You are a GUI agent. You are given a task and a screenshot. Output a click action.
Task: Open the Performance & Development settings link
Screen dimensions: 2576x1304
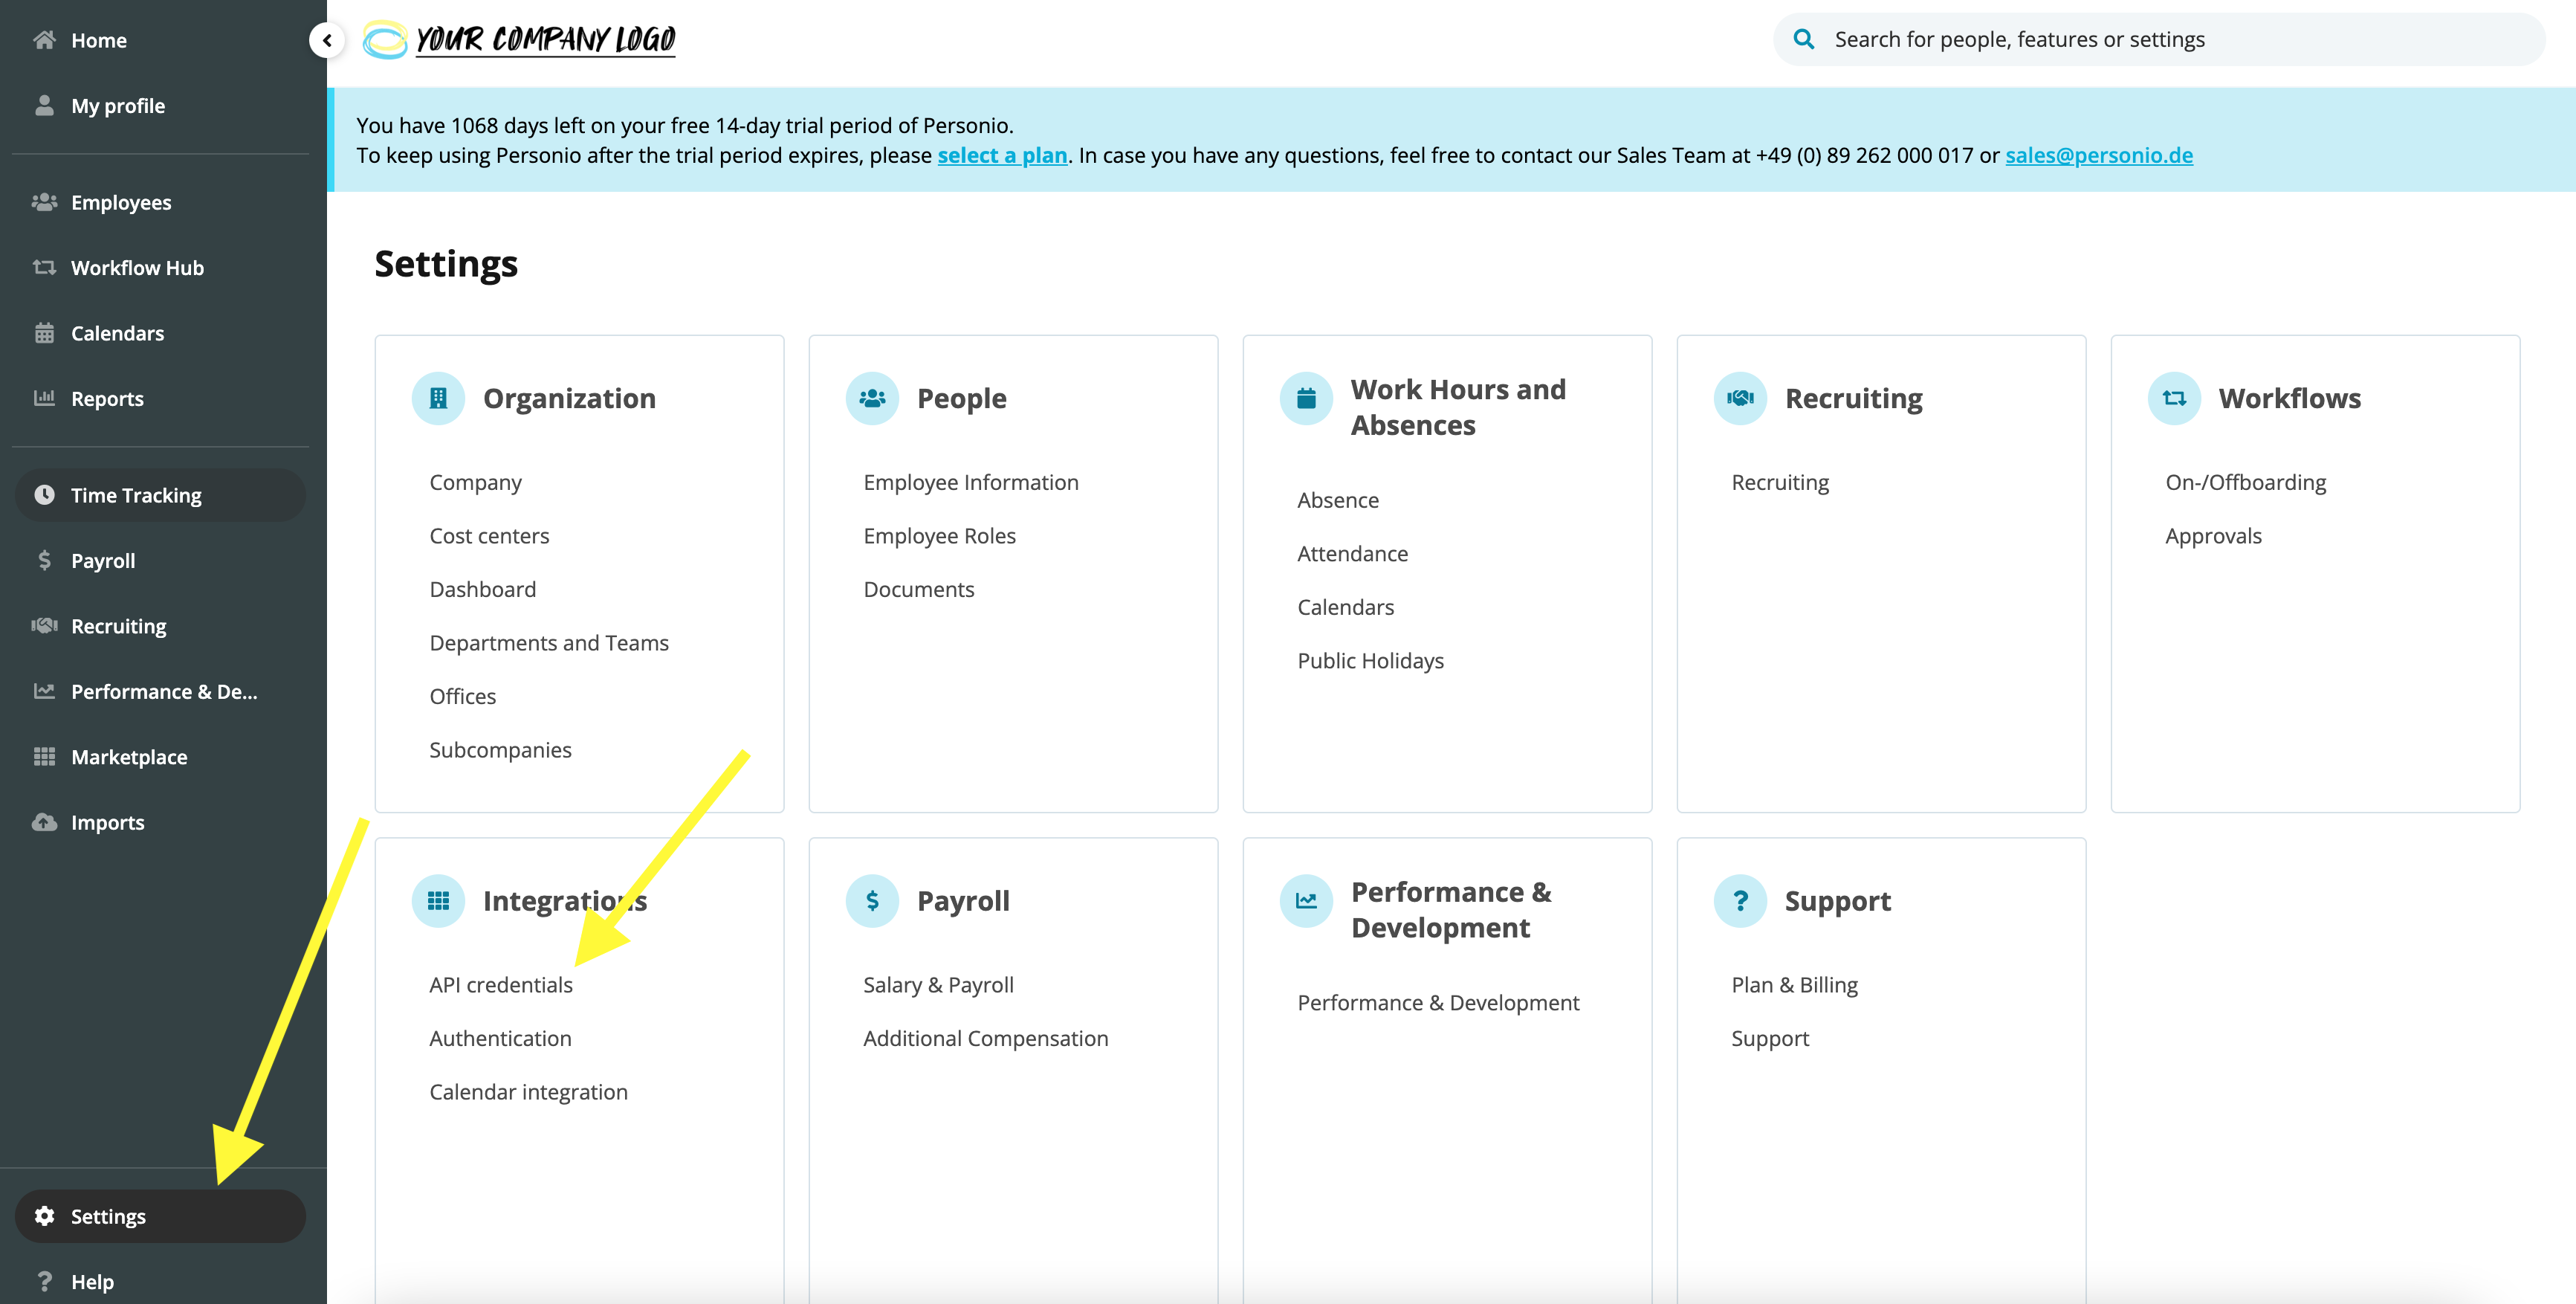tap(1438, 1003)
